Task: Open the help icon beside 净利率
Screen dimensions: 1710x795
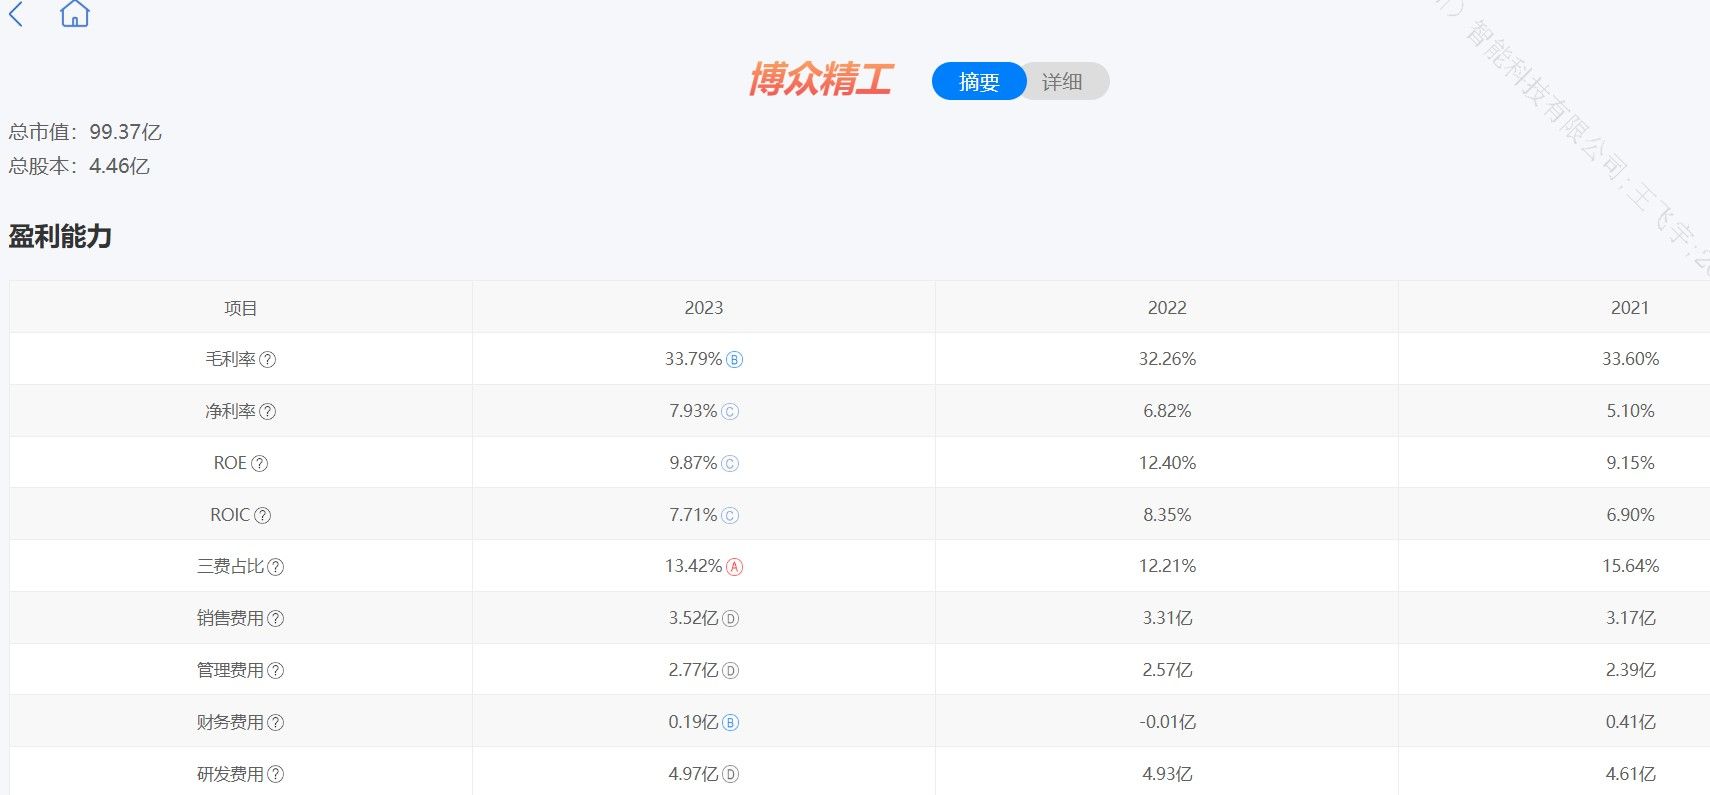Action: (x=268, y=412)
